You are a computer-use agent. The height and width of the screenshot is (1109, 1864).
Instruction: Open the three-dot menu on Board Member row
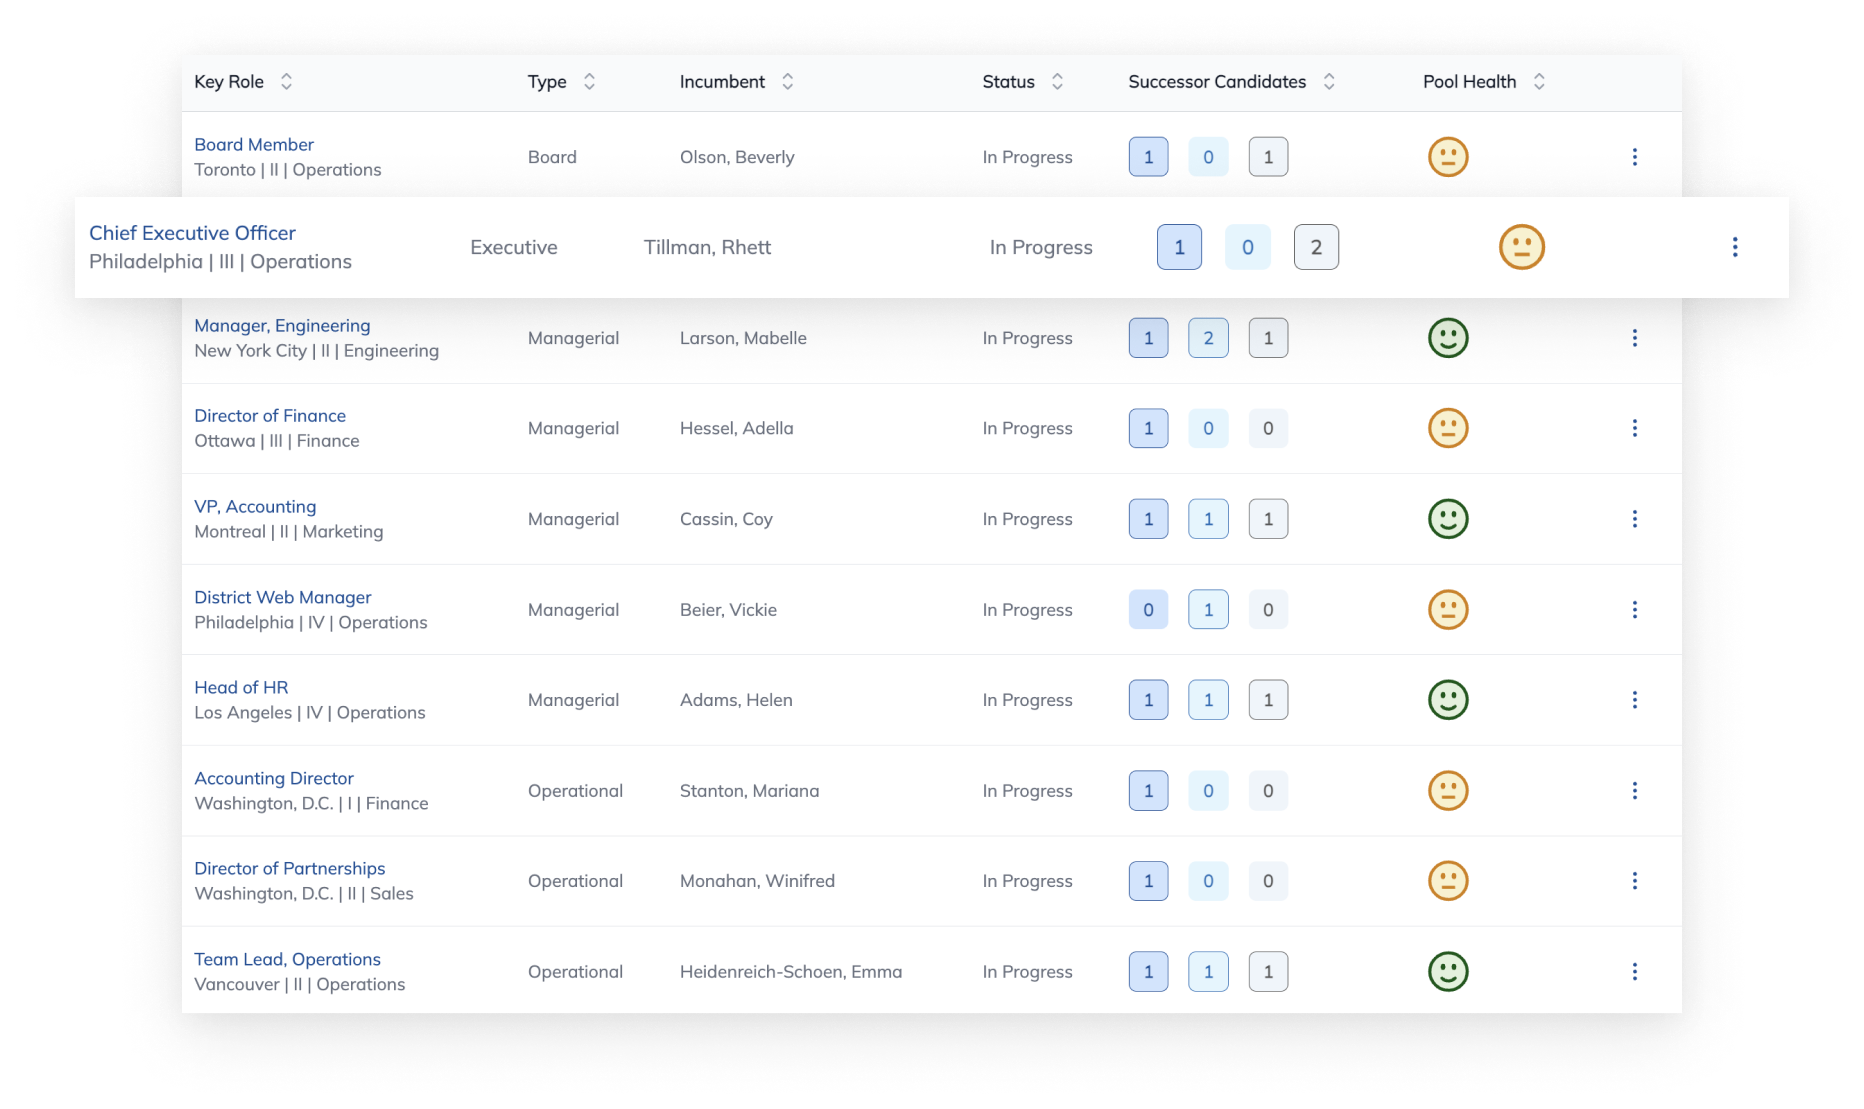click(x=1636, y=157)
